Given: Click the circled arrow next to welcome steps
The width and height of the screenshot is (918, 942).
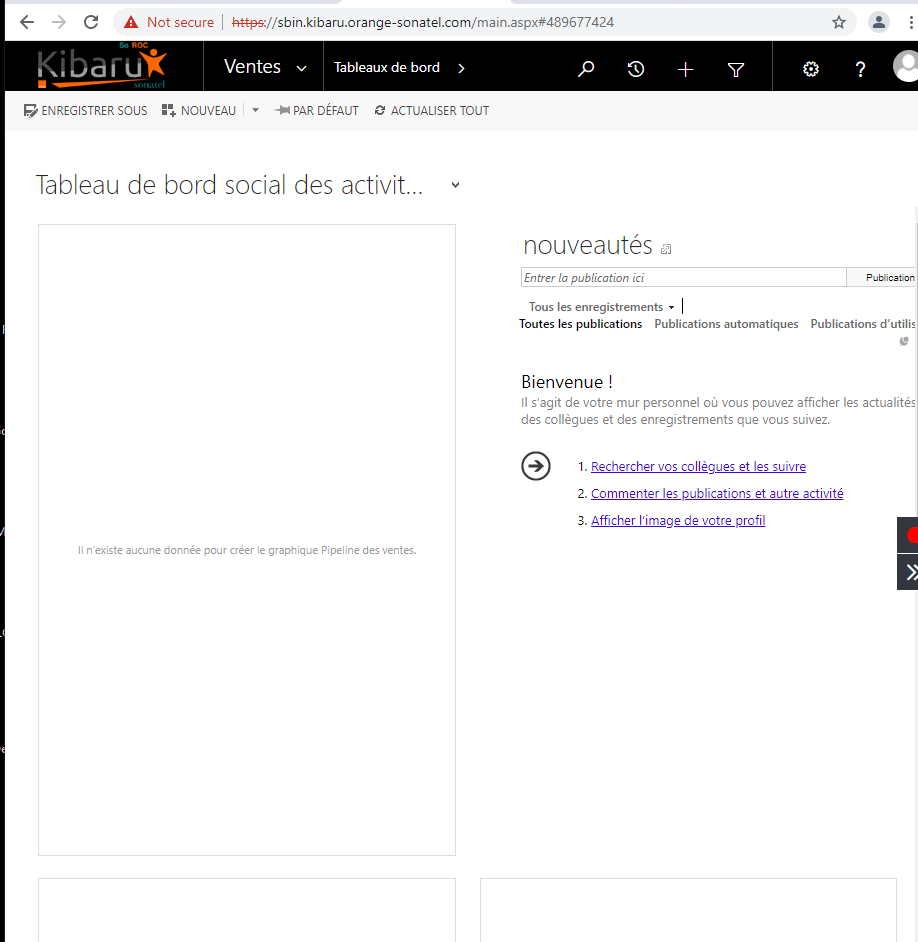Looking at the screenshot, I should 536,466.
